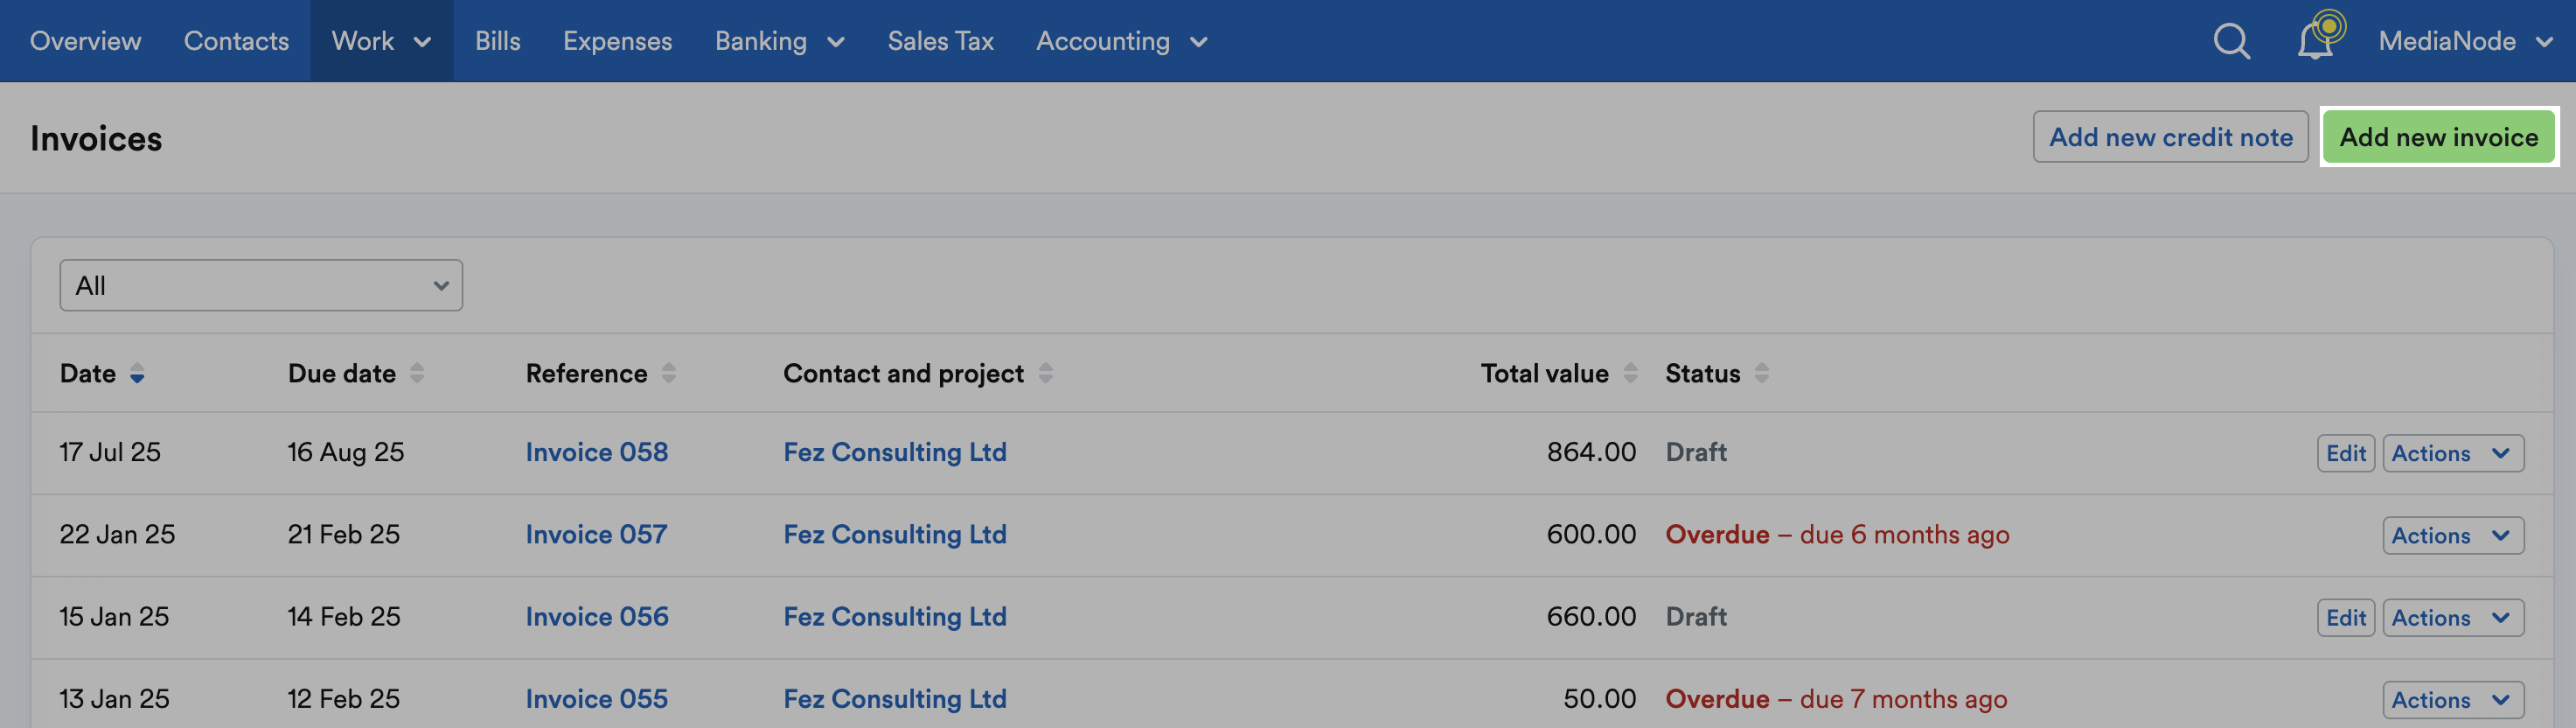
Task: Expand the Accounting menu
Action: [x=1121, y=41]
